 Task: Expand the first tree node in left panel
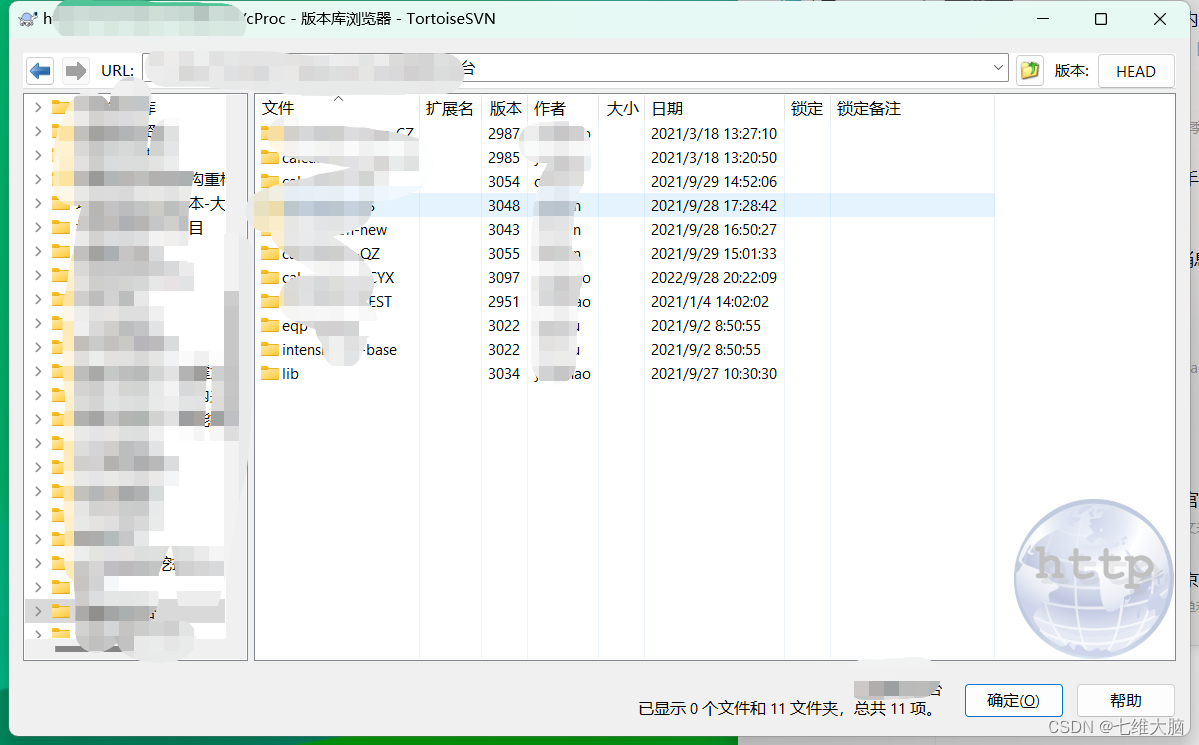click(x=38, y=107)
